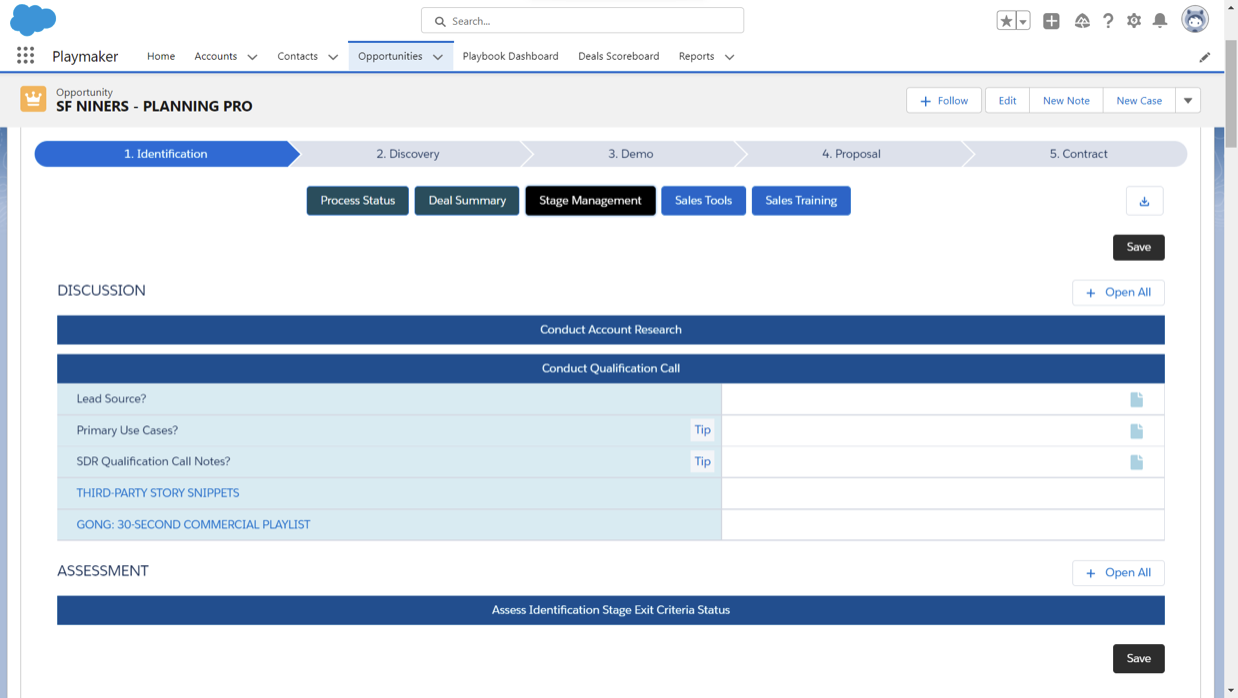Open the Process Status view
The width and height of the screenshot is (1238, 698).
coord(358,201)
